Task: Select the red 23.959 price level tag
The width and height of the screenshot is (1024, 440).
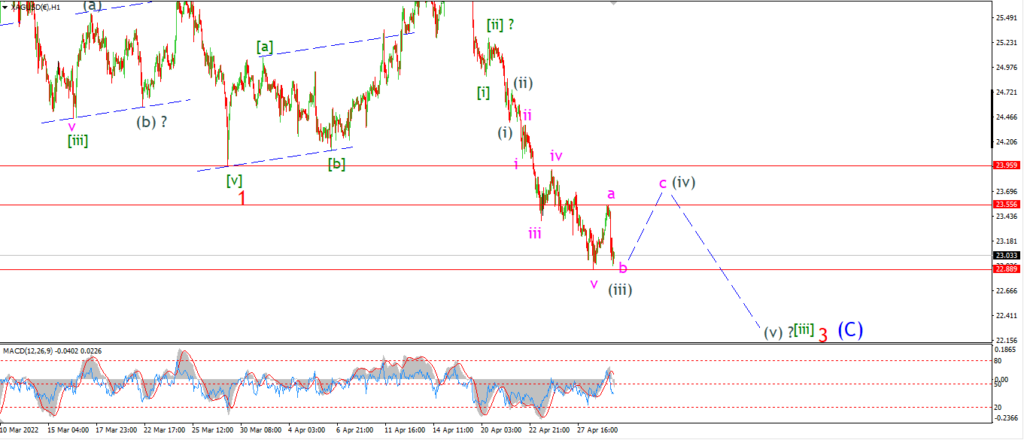Action: 1006,165
